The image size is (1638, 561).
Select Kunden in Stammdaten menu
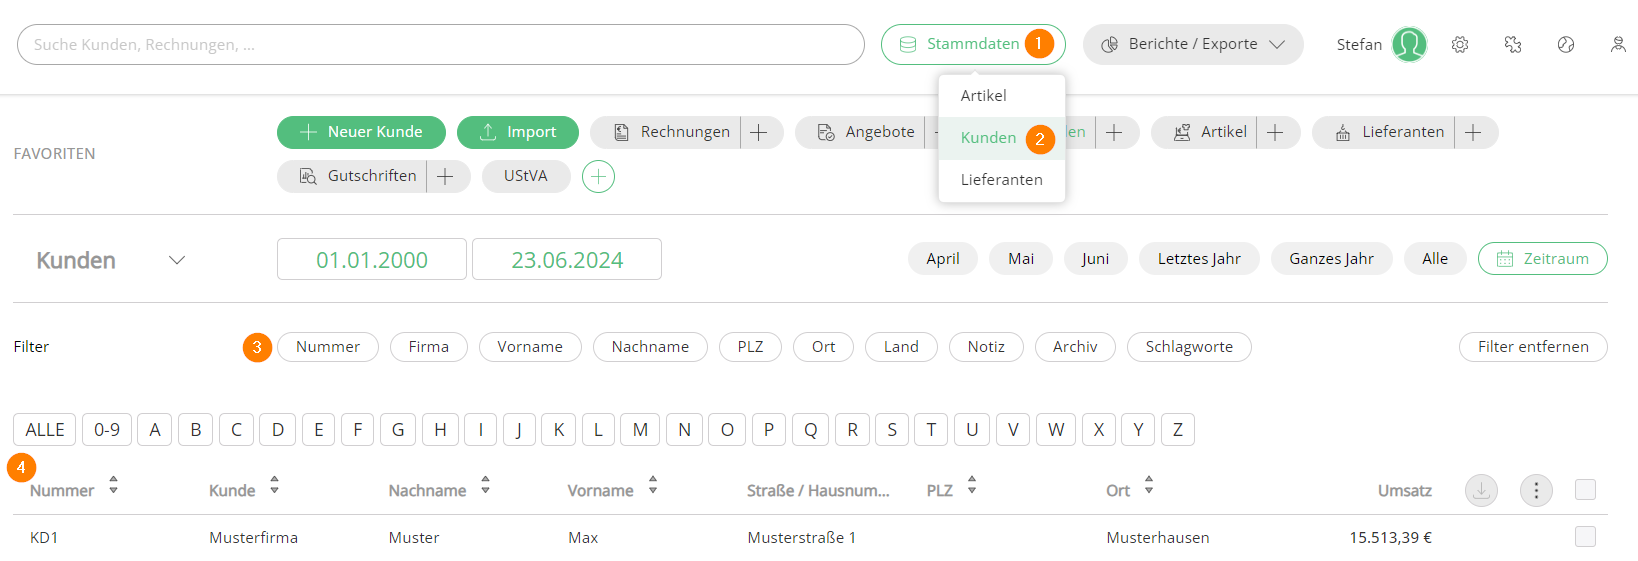(1002, 138)
